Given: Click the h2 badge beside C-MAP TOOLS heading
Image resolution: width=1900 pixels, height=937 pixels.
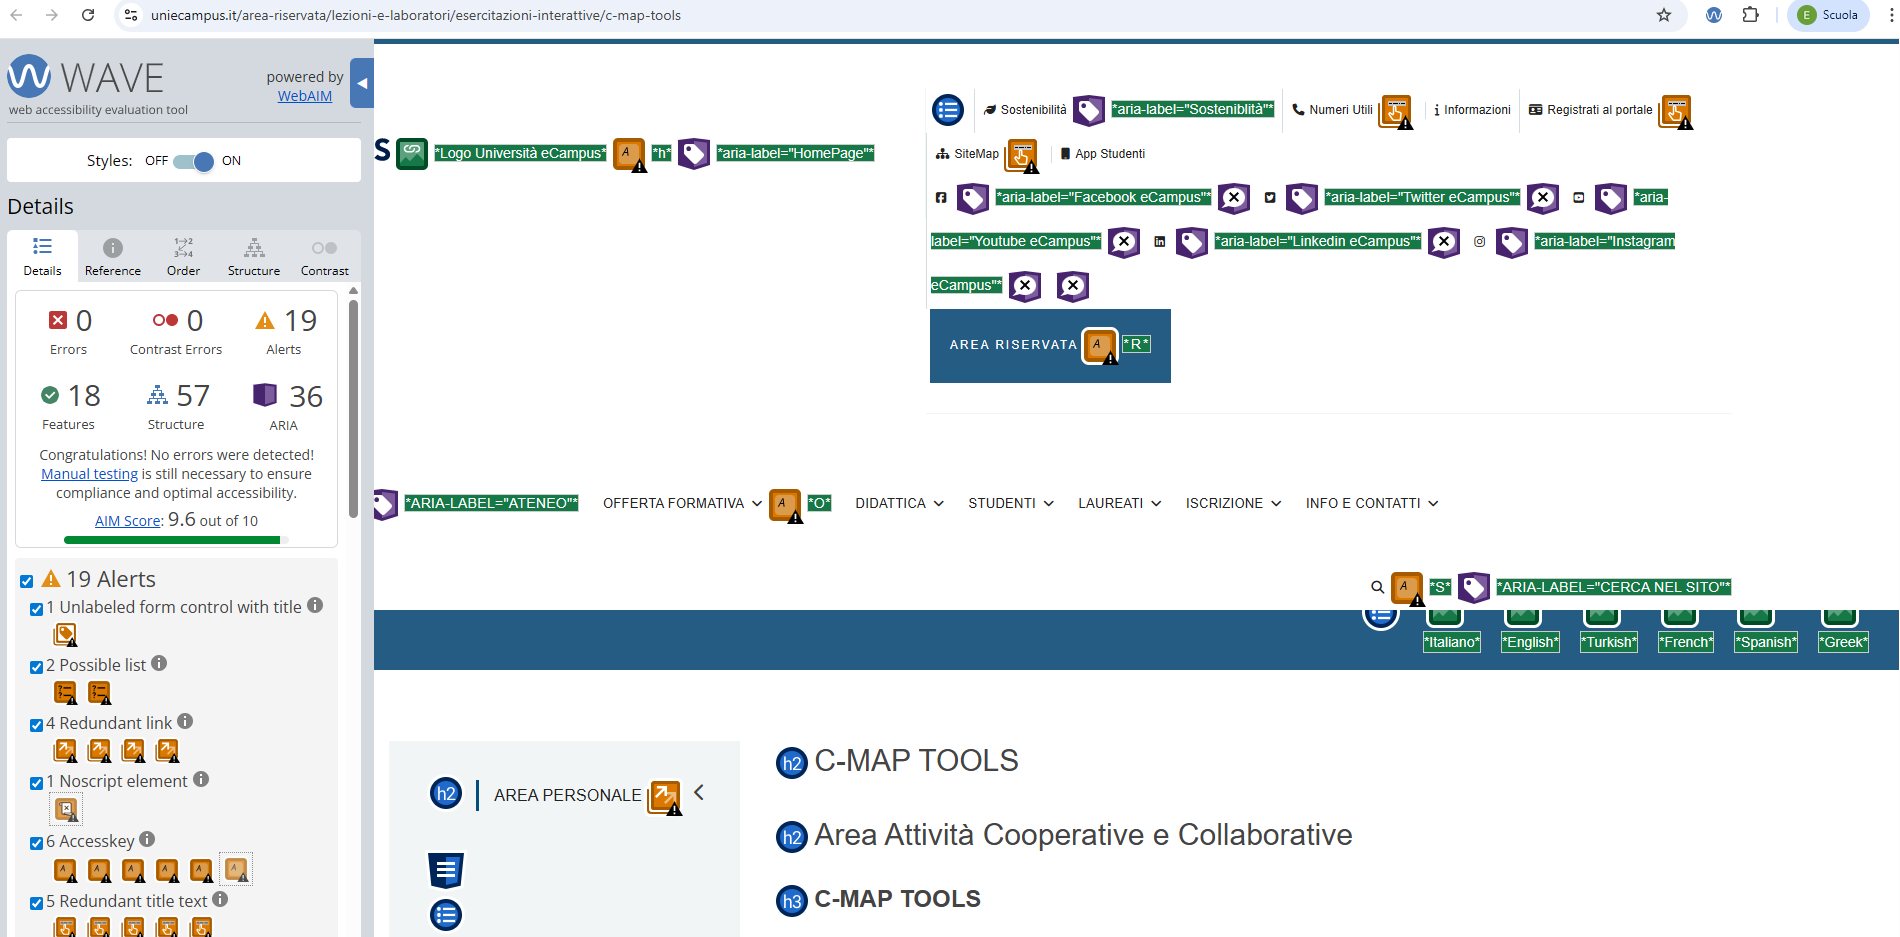Looking at the screenshot, I should (x=792, y=763).
